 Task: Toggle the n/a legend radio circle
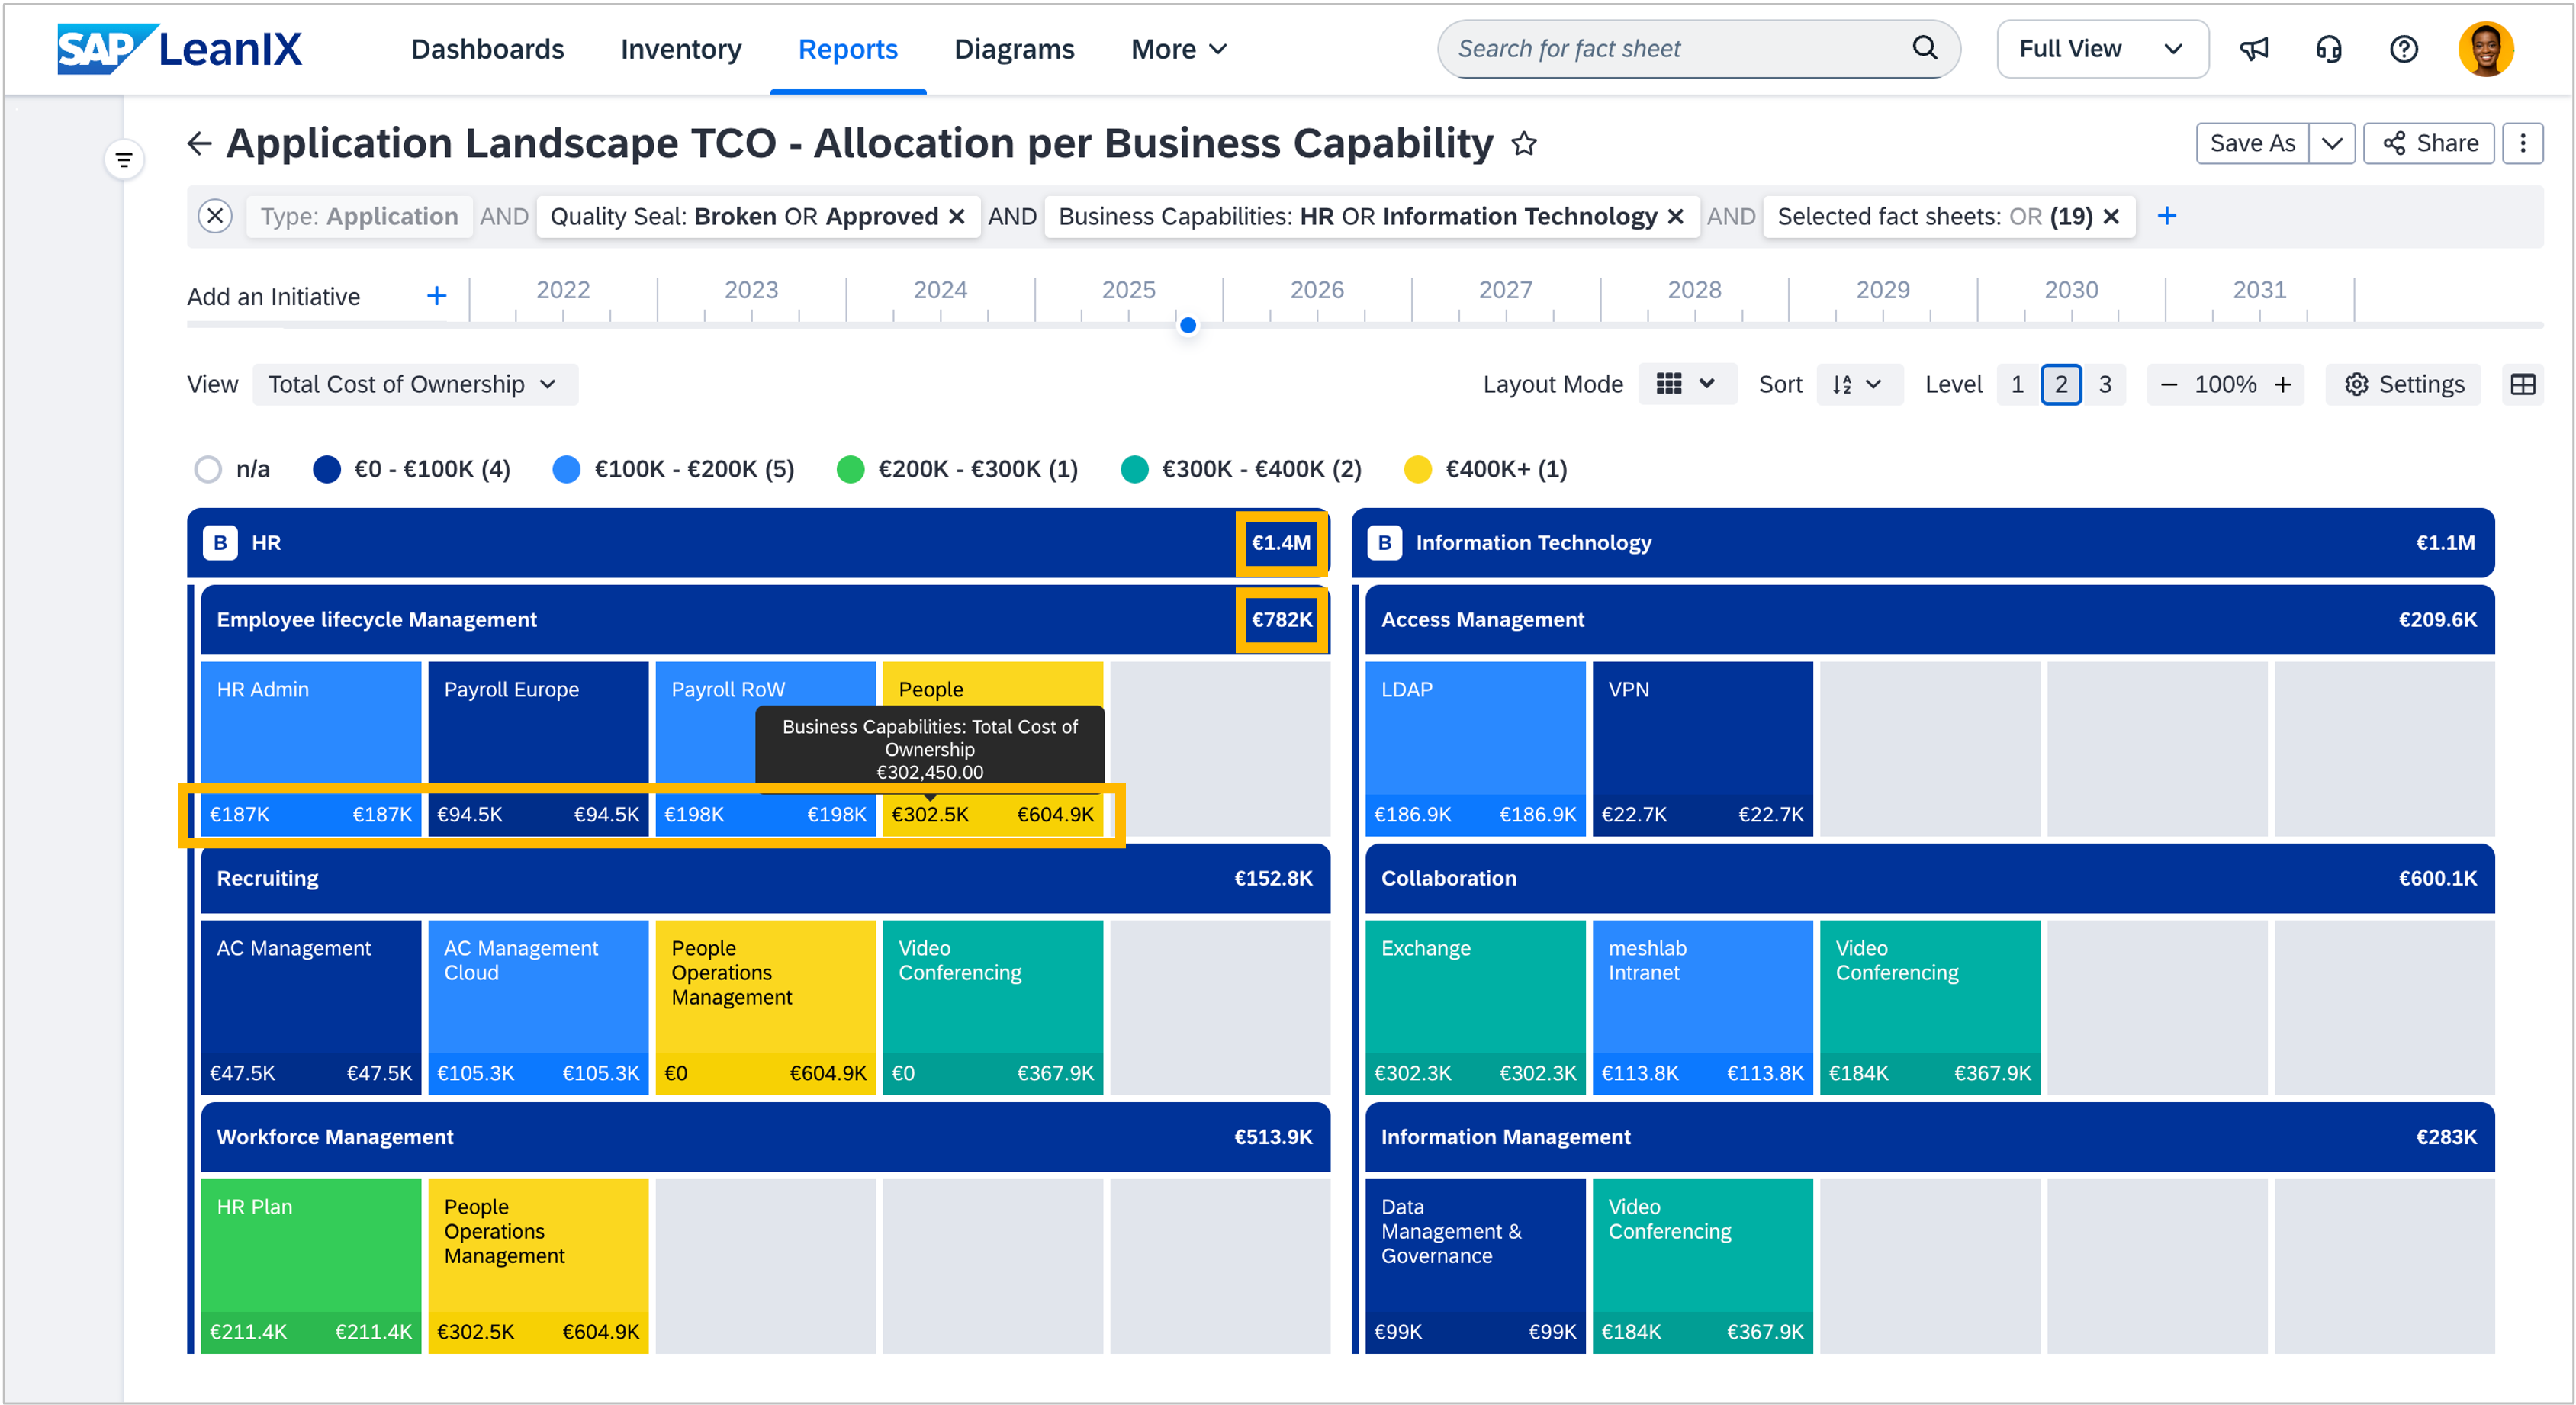(208, 469)
